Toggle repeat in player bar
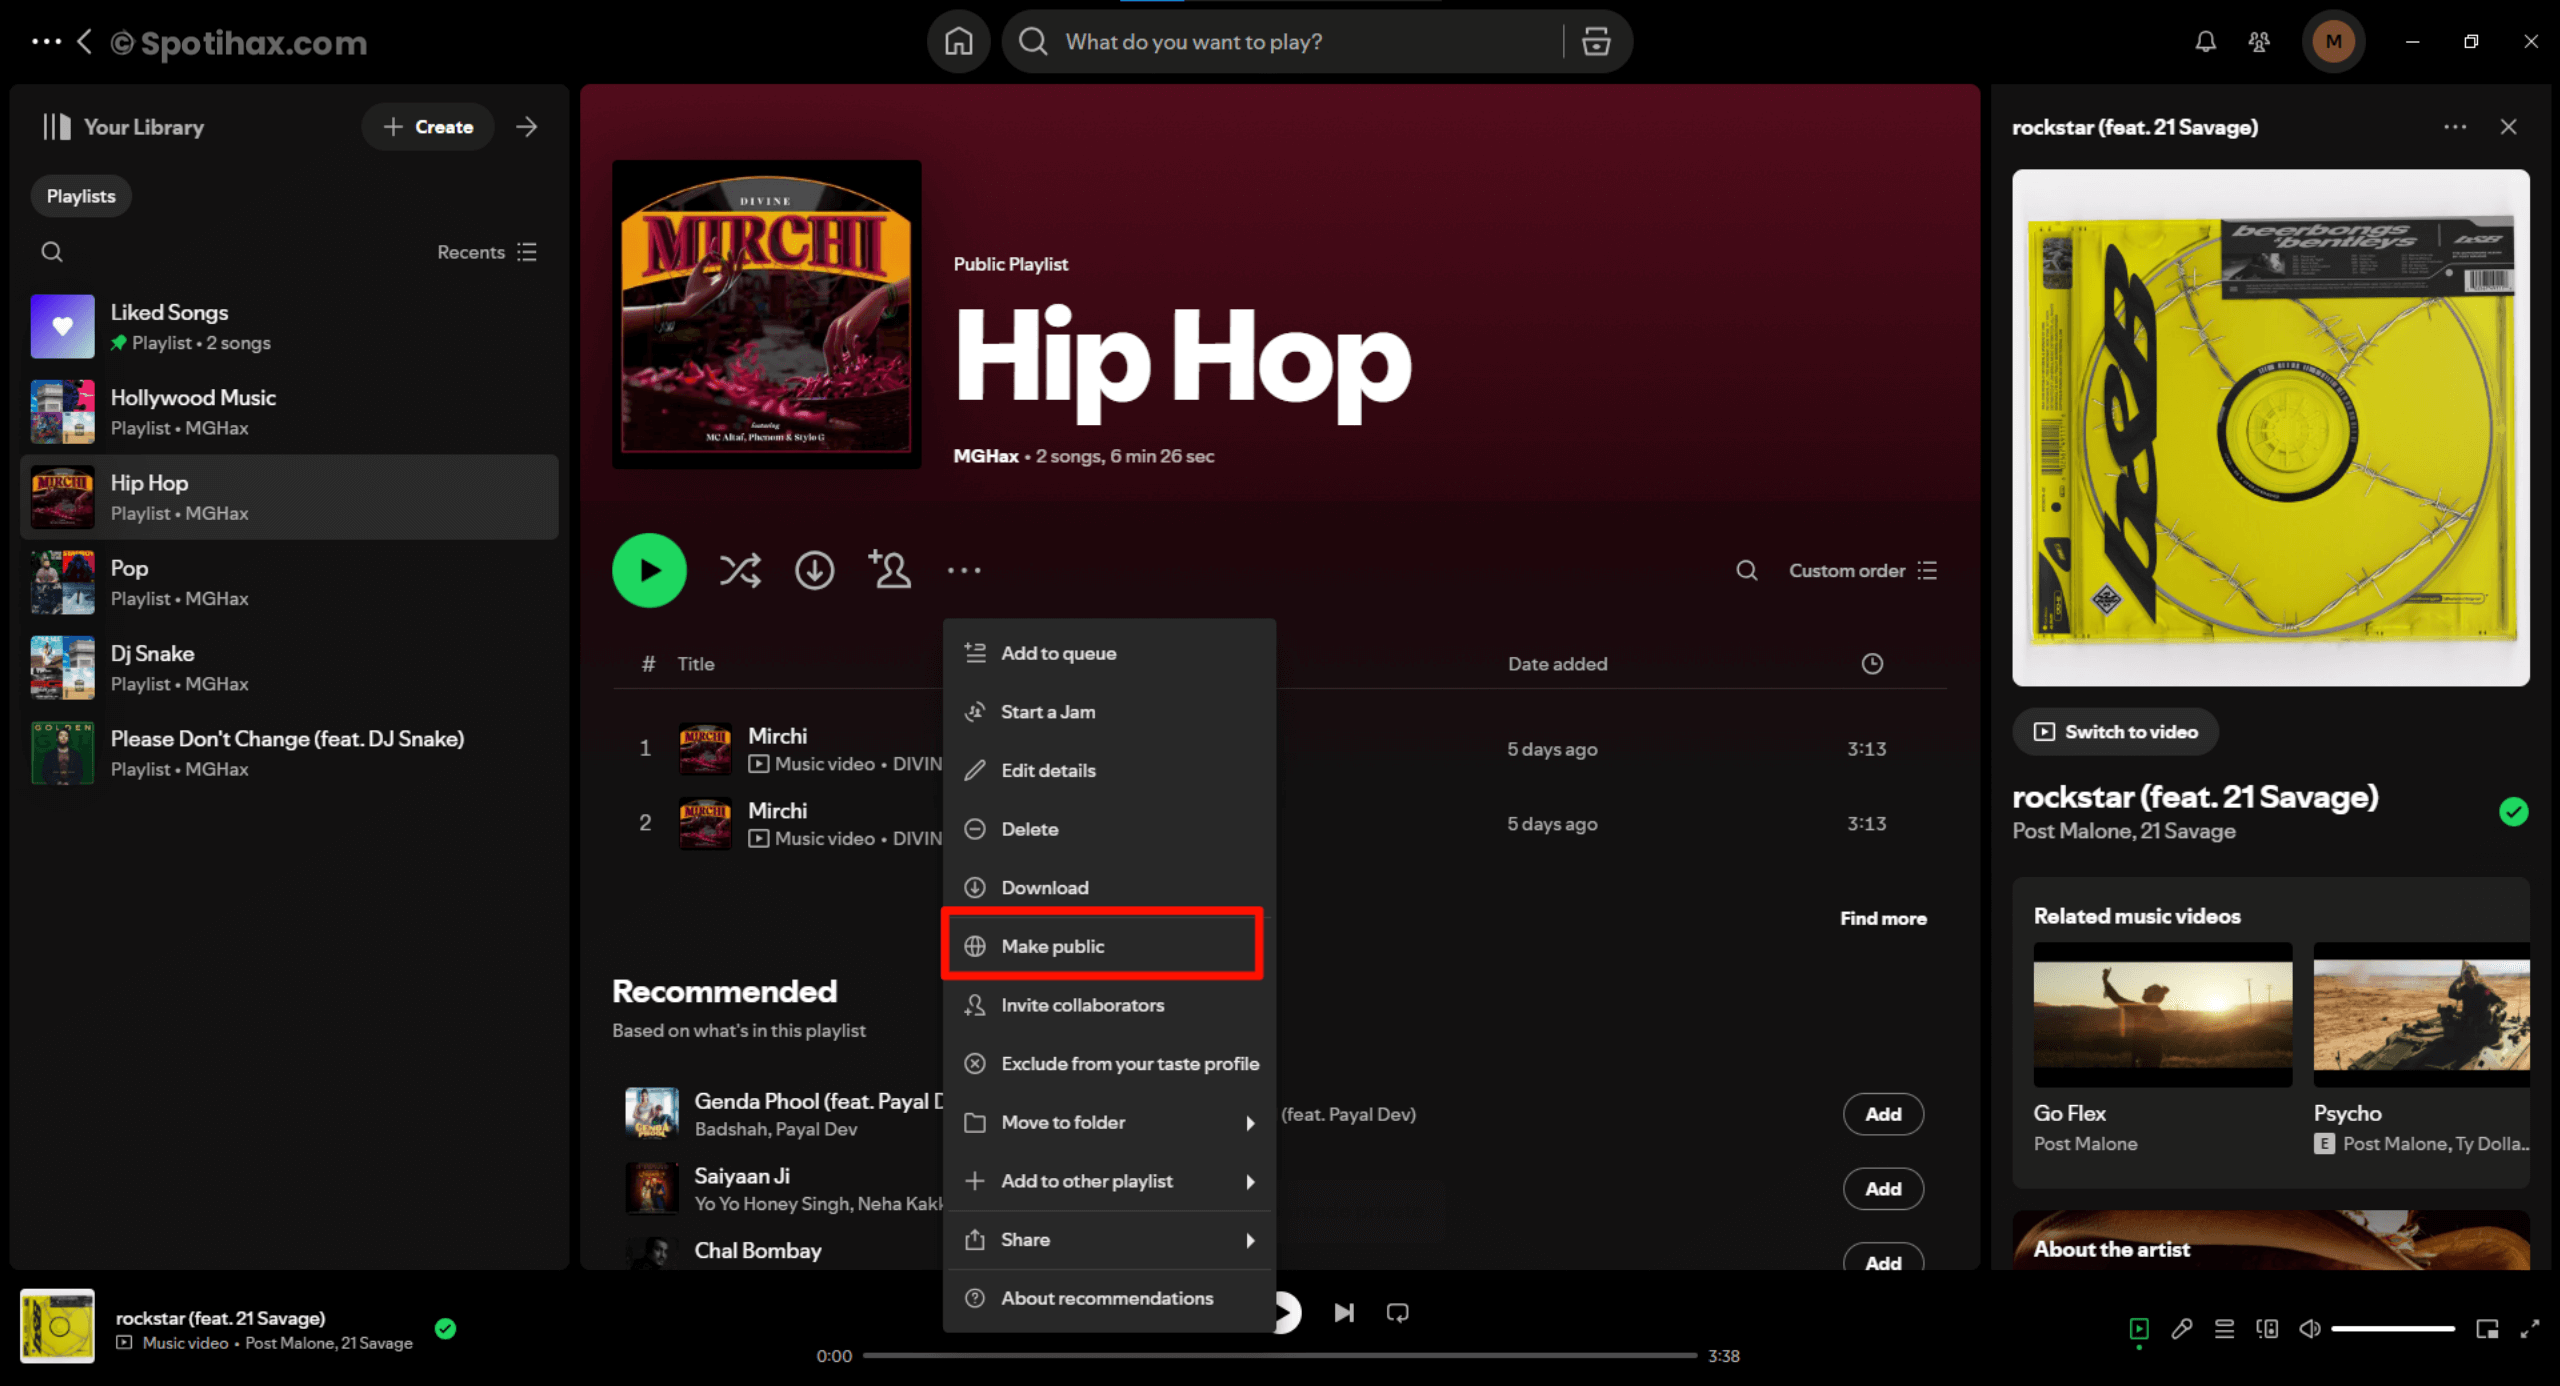 (1398, 1313)
